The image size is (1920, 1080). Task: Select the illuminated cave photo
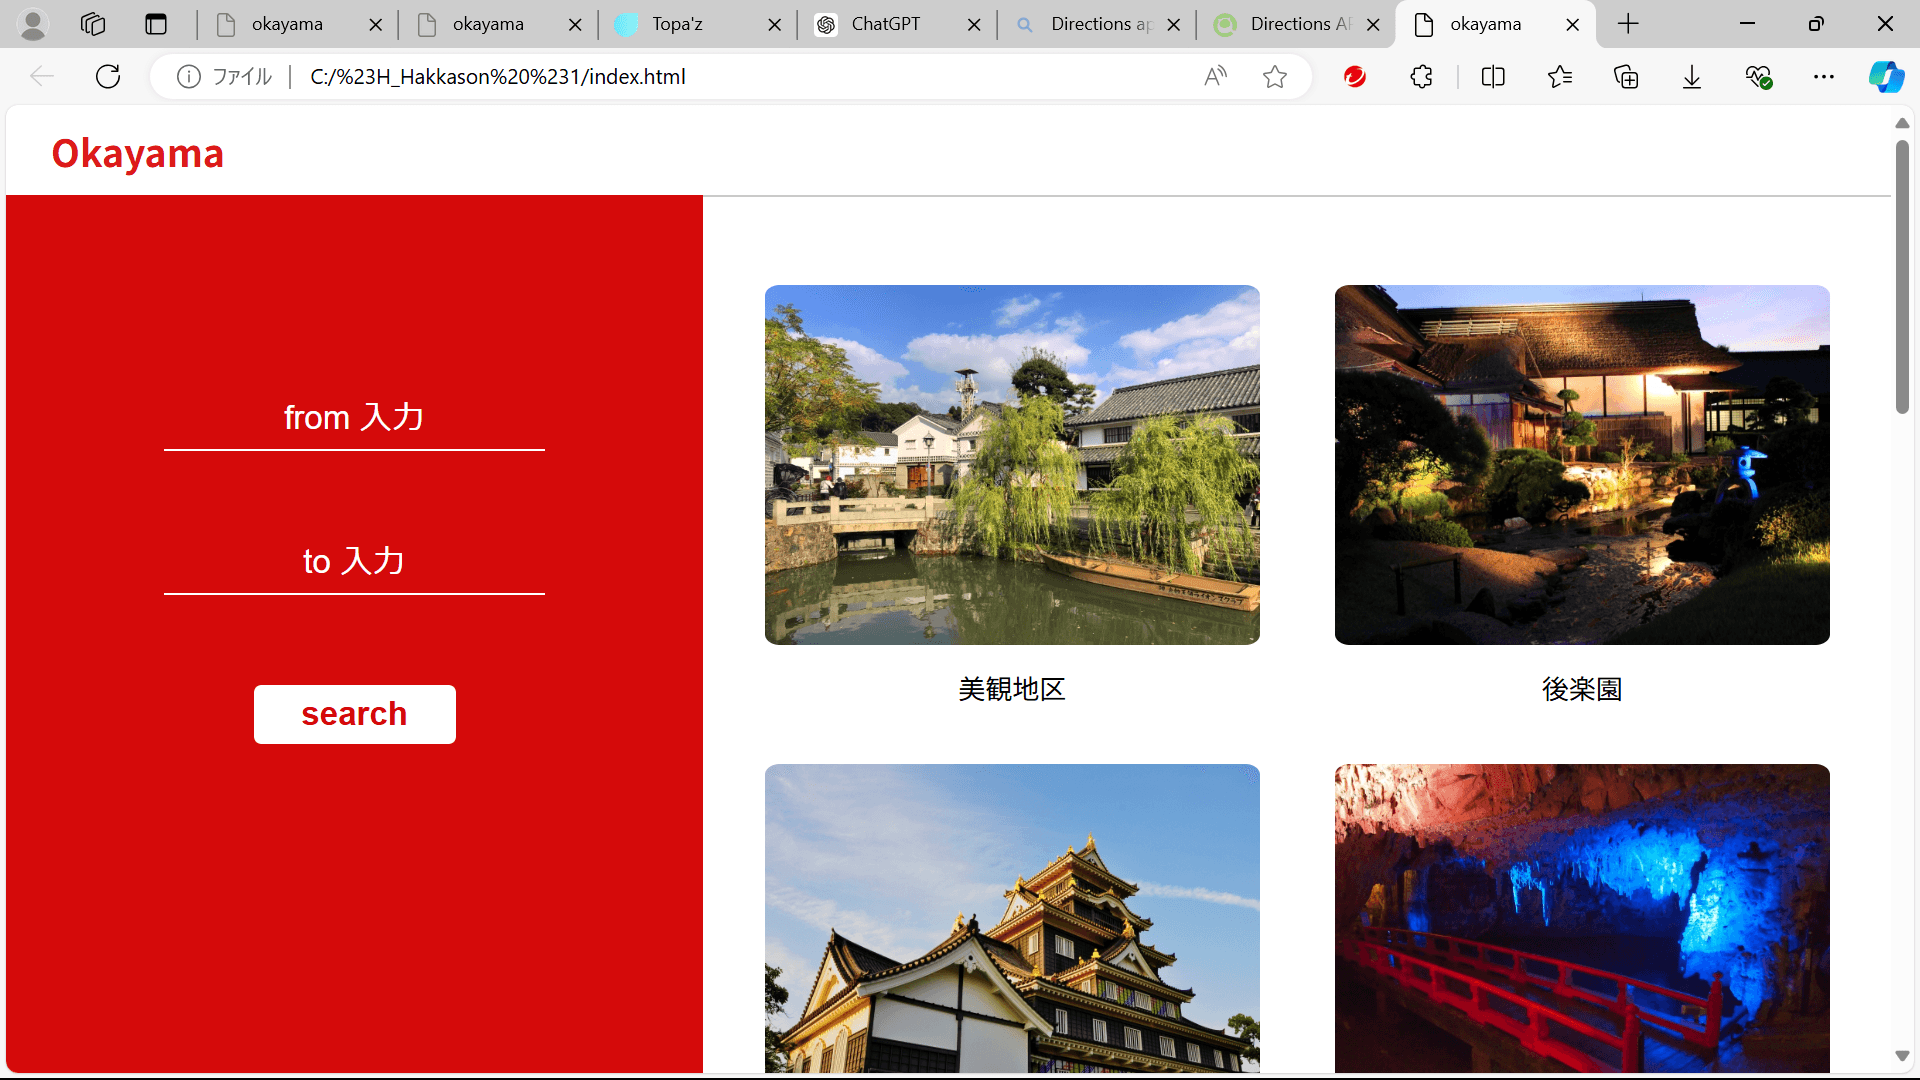(1582, 918)
